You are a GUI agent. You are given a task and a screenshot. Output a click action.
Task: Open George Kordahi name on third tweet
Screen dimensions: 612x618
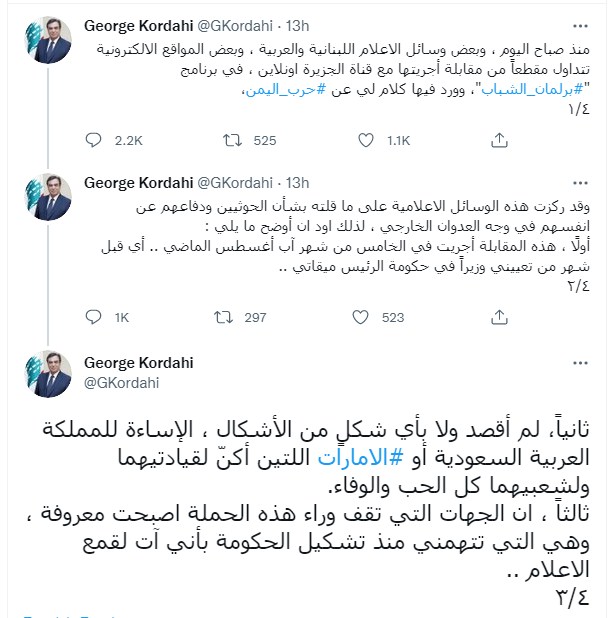click(139, 362)
